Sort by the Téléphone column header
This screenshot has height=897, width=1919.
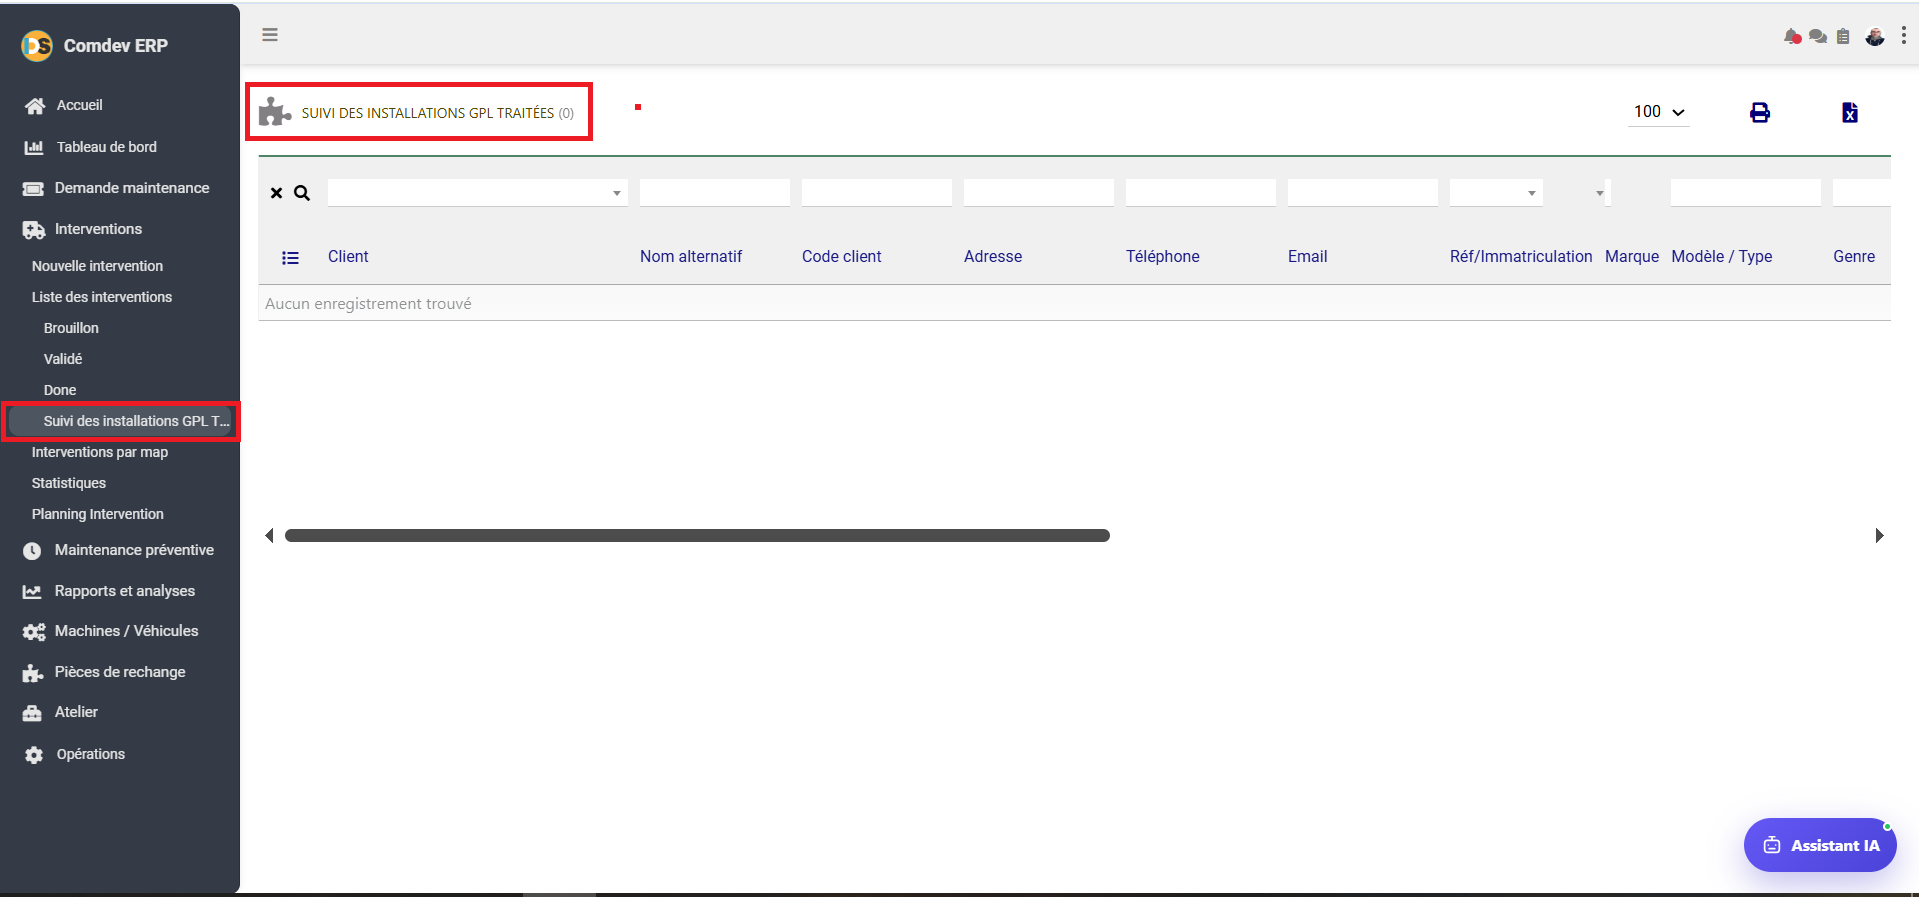(1163, 257)
